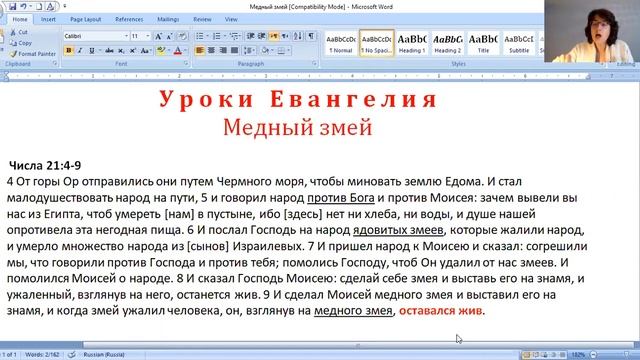The width and height of the screenshot is (640, 360).
Task: Increase paragraph indent
Action: coord(262,36)
